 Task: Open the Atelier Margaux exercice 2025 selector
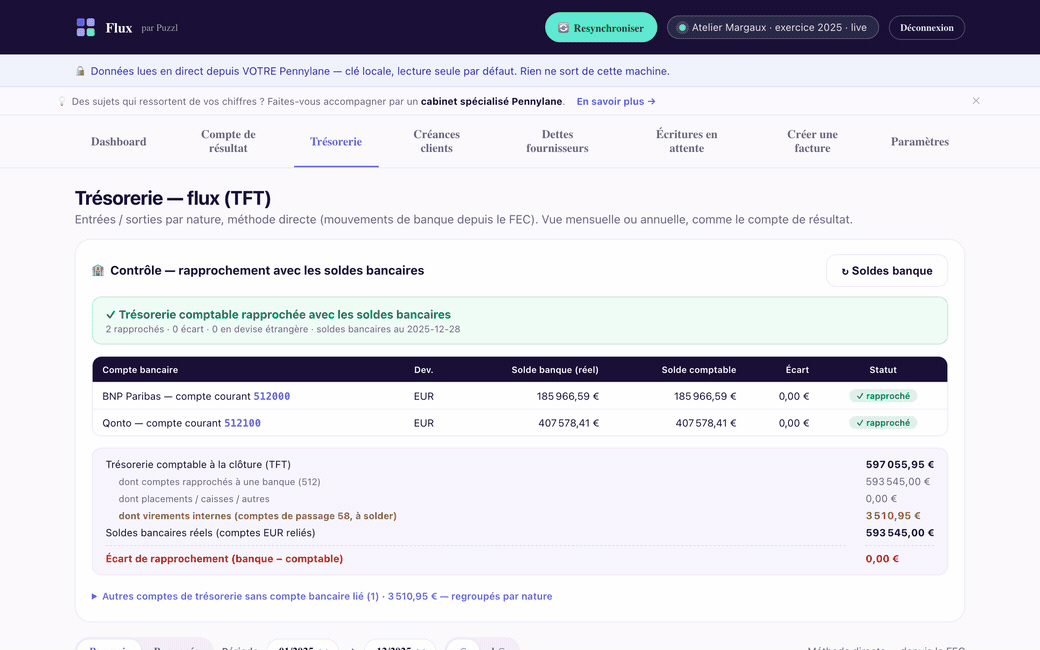[x=773, y=27]
